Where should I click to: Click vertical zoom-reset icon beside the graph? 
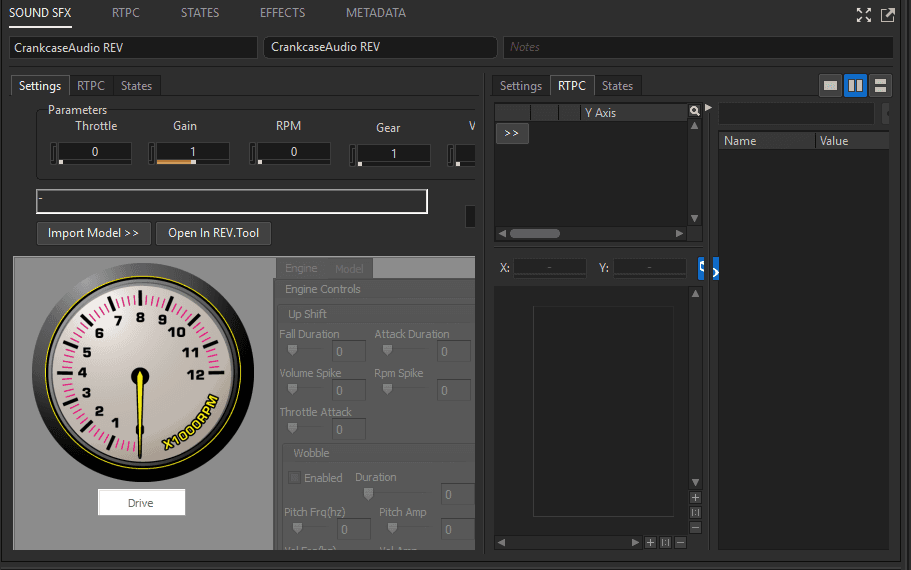point(696,512)
